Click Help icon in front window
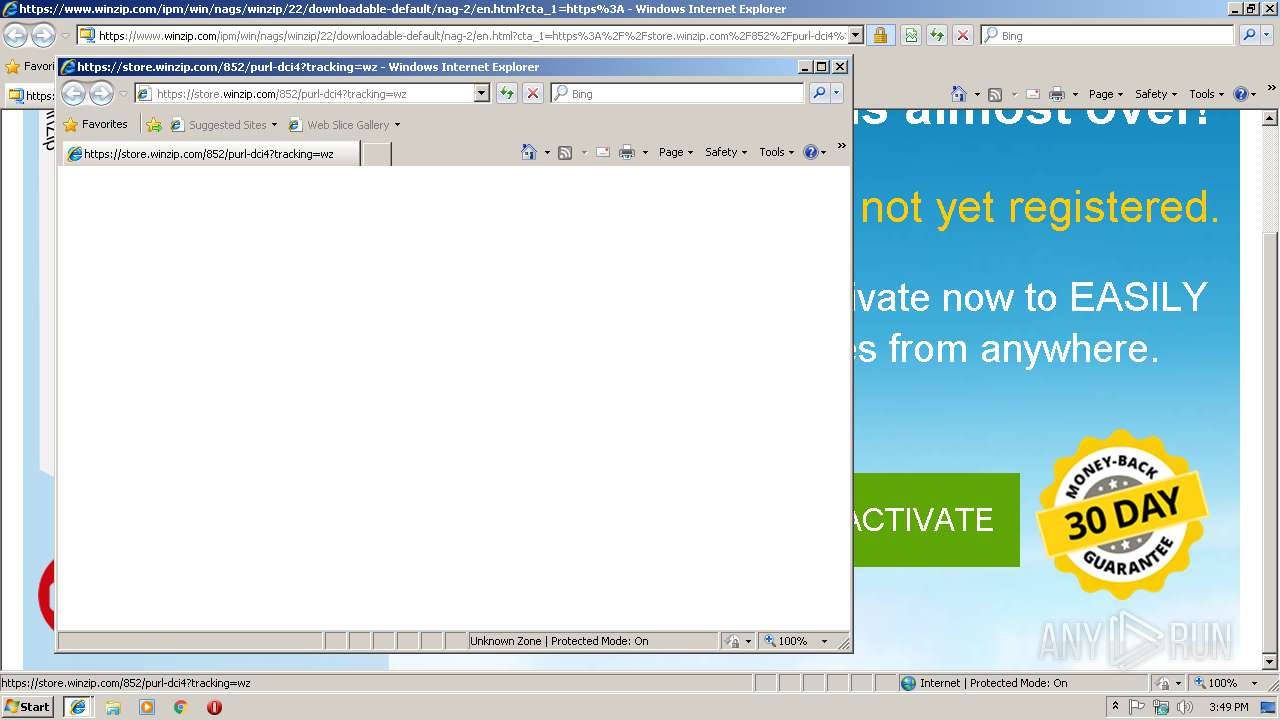 click(810, 152)
